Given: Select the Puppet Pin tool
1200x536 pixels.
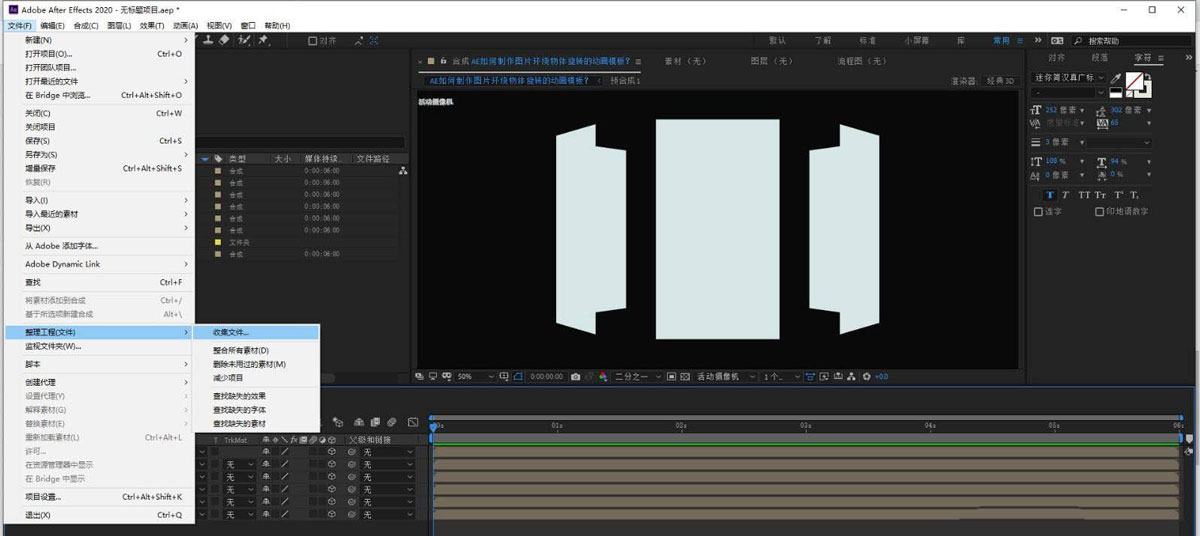Looking at the screenshot, I should [x=264, y=40].
